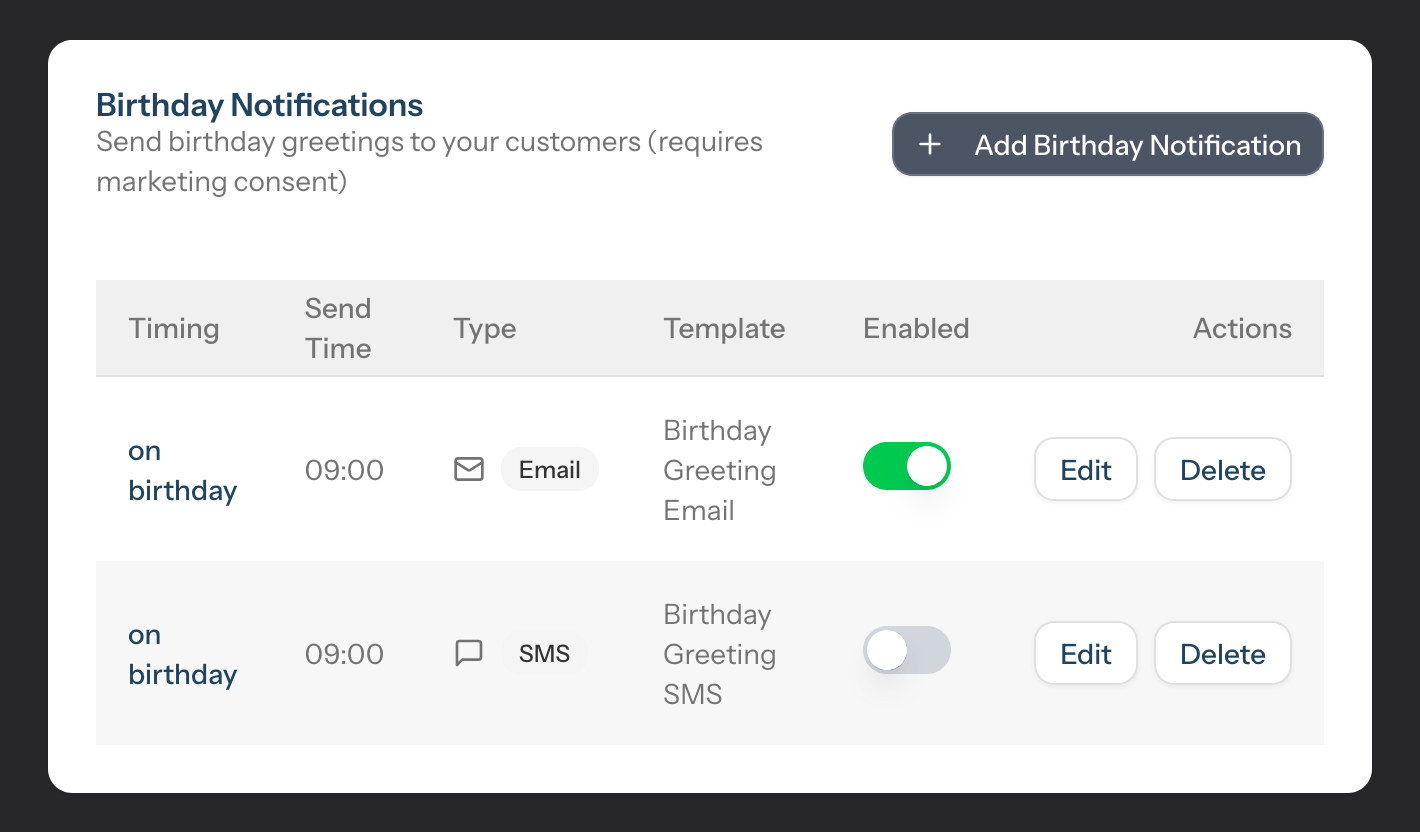Disable the Birthday Greeting Email notification toggle
The height and width of the screenshot is (832, 1420).
pos(906,466)
